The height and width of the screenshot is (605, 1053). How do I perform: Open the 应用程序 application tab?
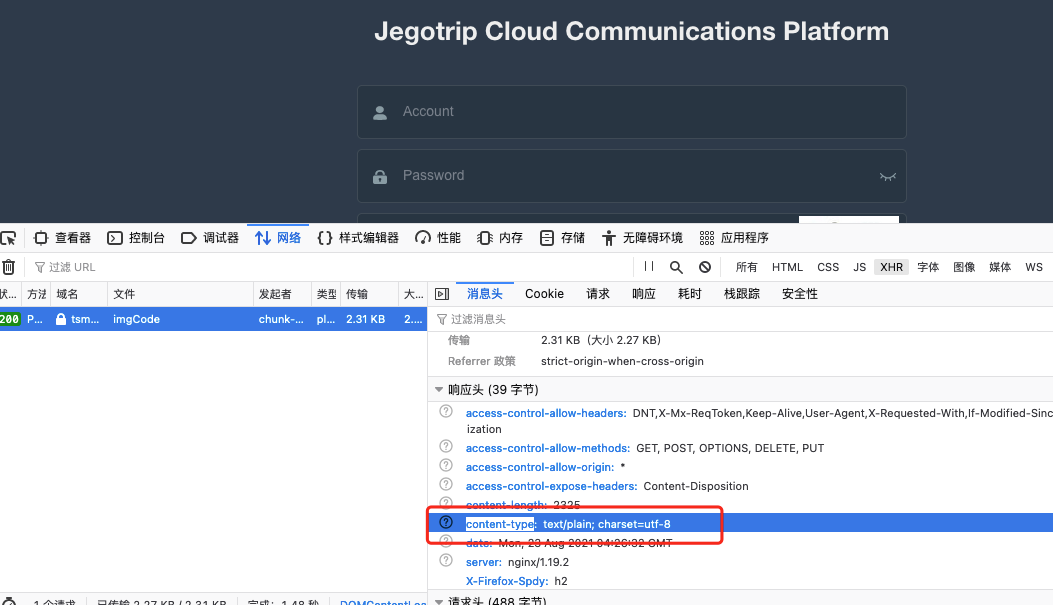(x=734, y=238)
